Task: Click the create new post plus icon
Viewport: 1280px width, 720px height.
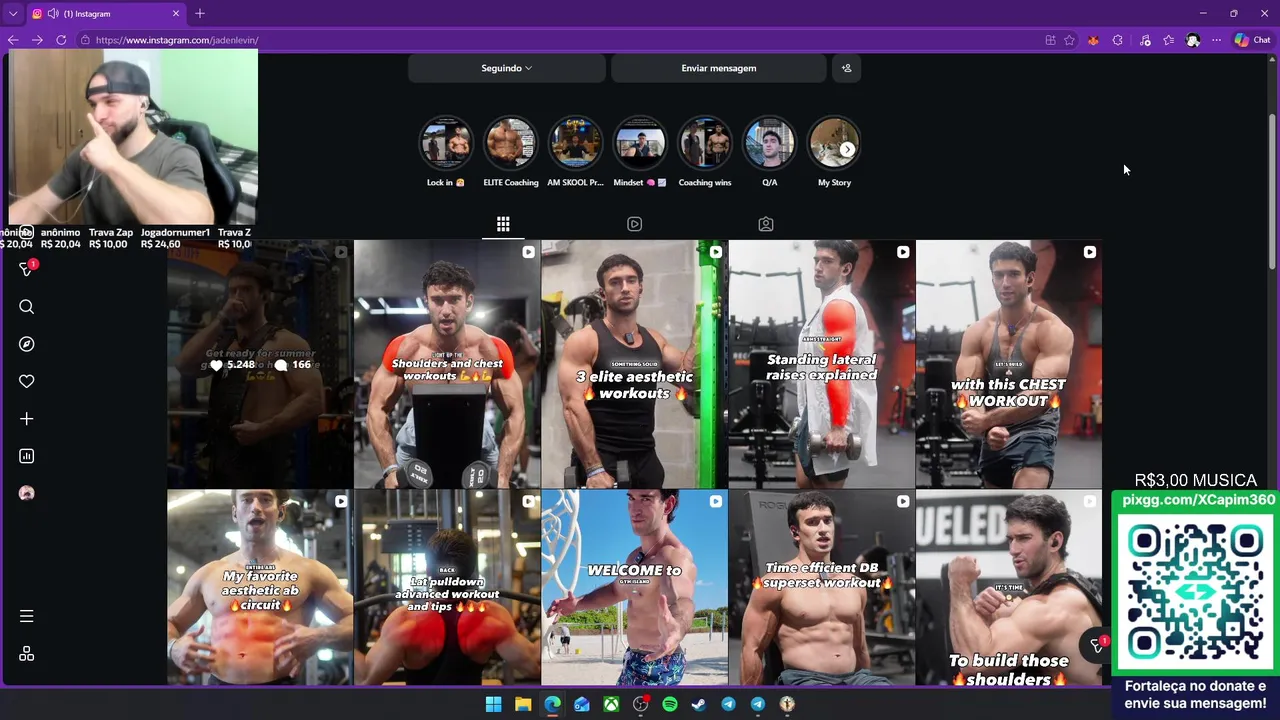Action: (x=27, y=419)
